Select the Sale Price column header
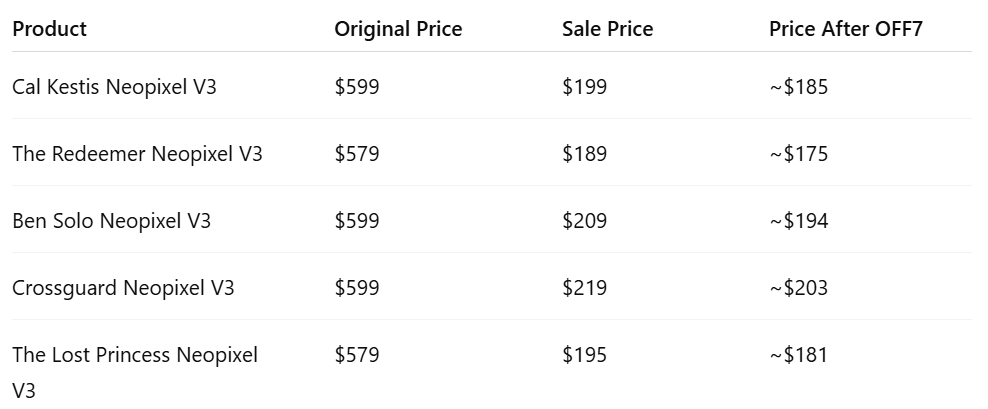The width and height of the screenshot is (988, 409). (607, 29)
